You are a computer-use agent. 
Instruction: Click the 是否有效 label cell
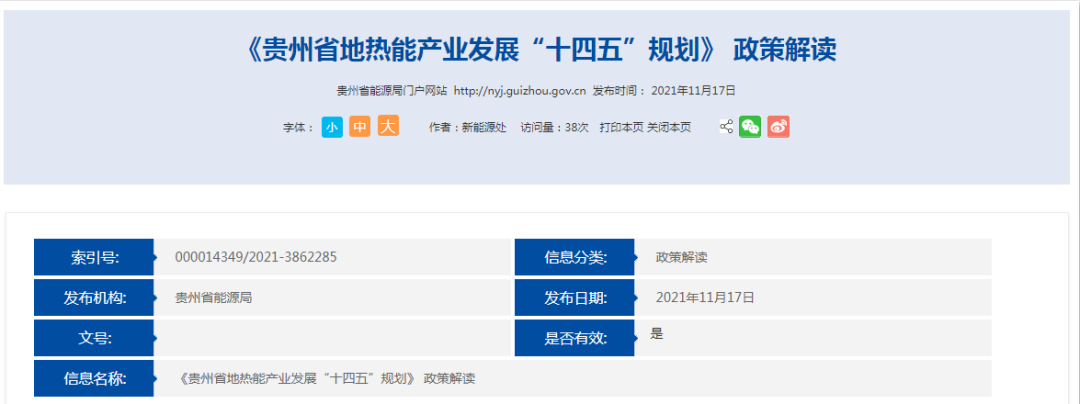point(575,338)
